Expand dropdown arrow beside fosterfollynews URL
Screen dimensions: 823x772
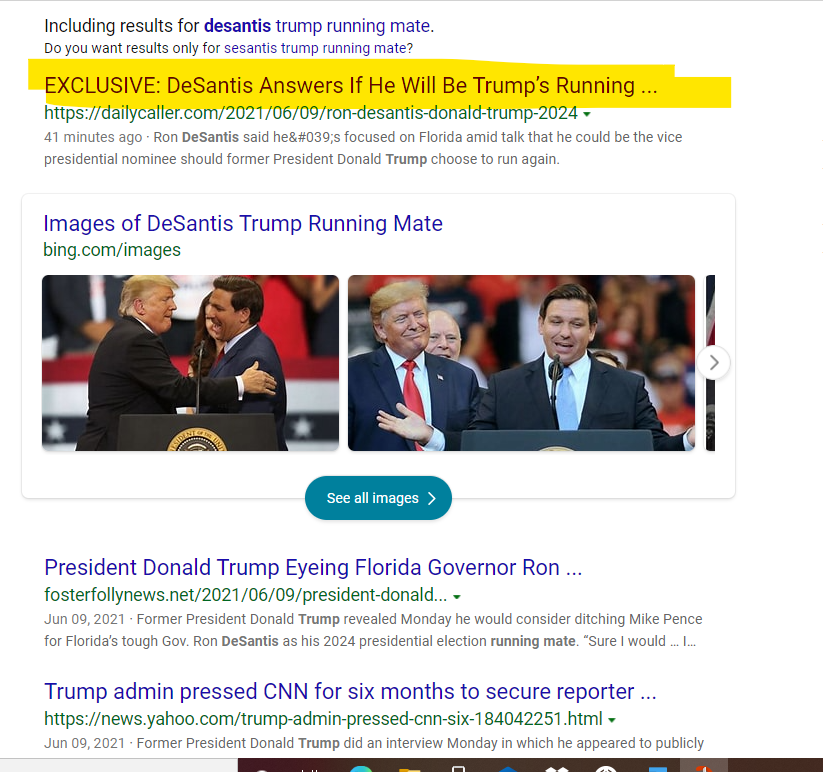(x=457, y=597)
